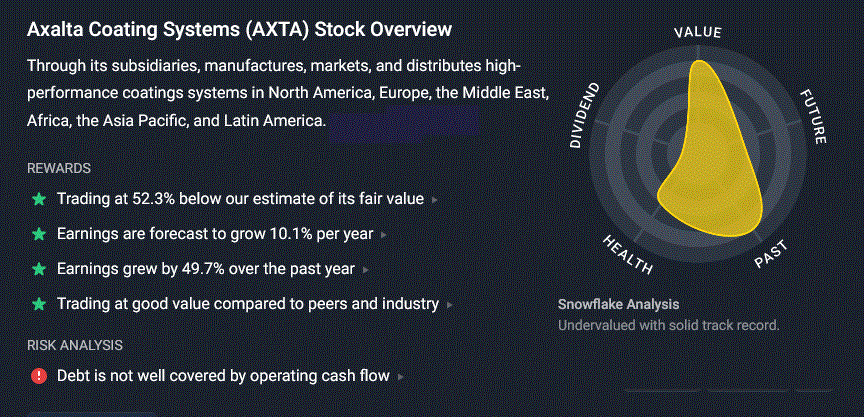
Task: Click the red warning icon for debt risk
Action: coord(39,376)
